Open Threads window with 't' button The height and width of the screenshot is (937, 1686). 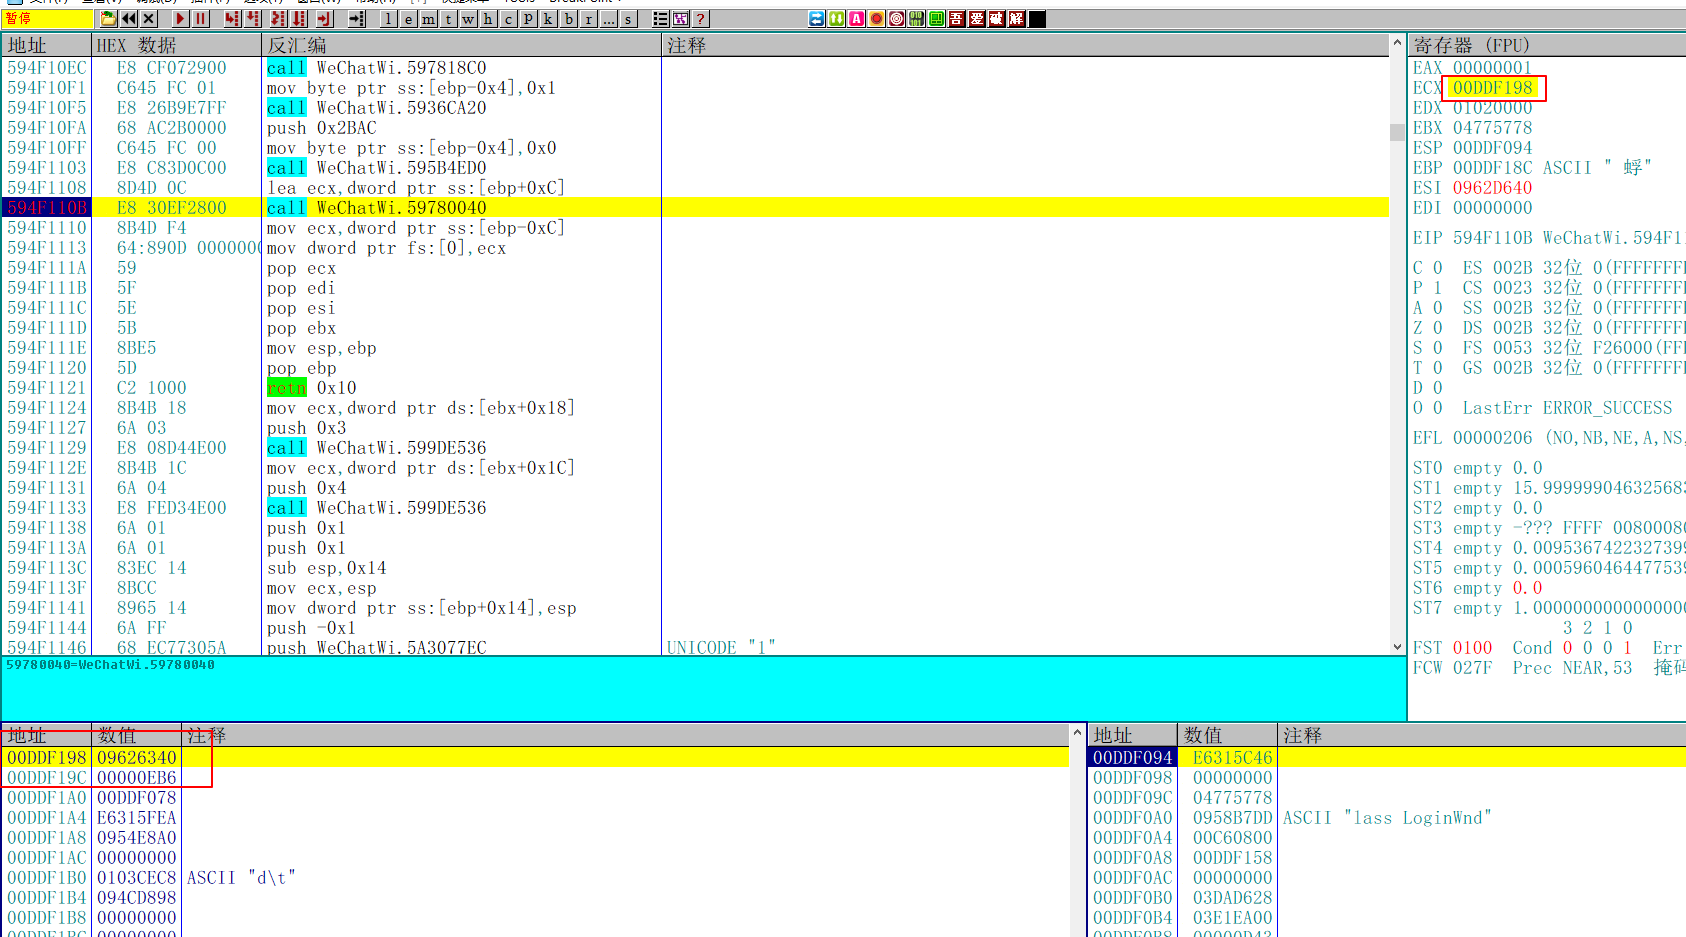[x=449, y=19]
